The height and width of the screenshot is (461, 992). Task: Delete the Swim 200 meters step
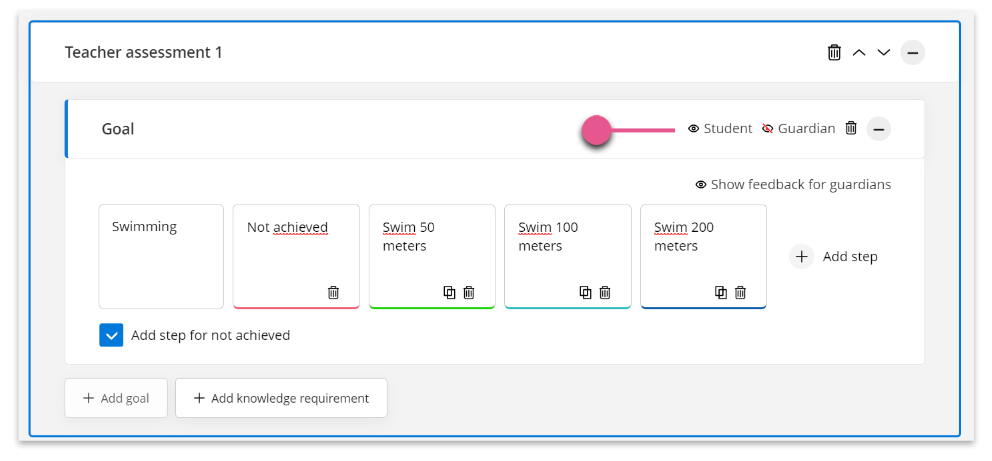click(740, 293)
